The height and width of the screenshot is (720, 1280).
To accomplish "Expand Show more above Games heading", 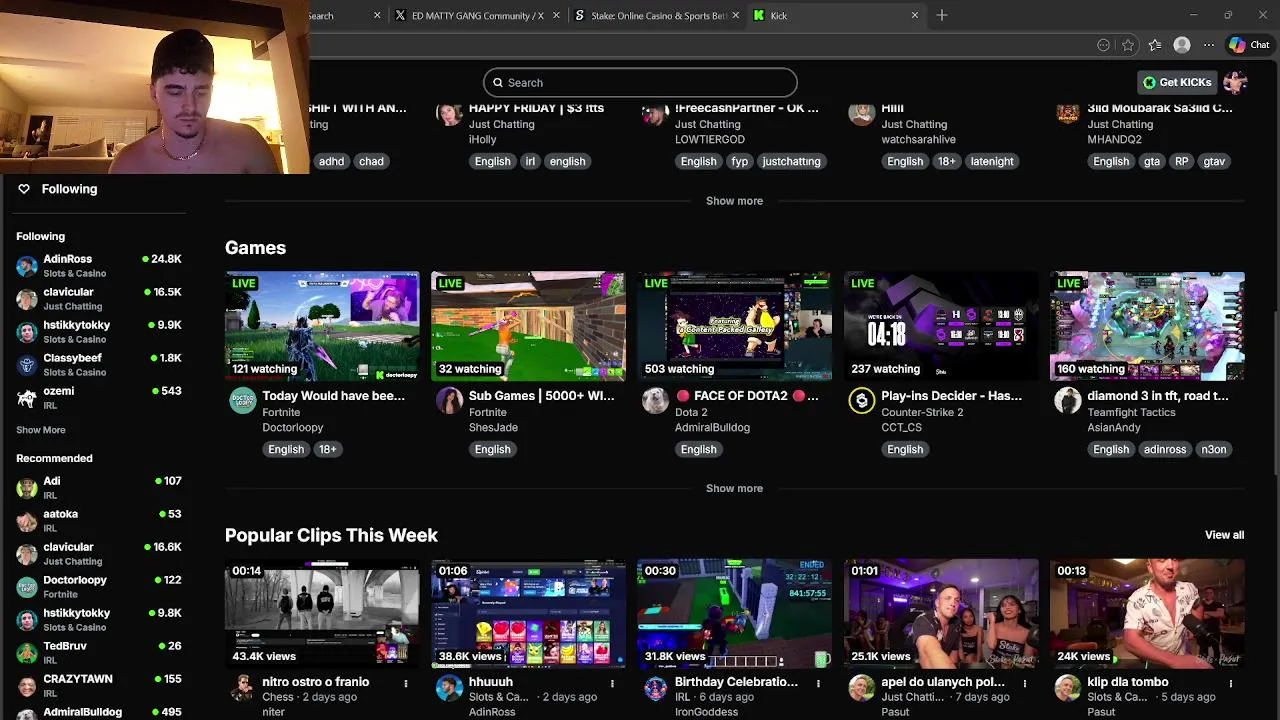I will point(734,201).
